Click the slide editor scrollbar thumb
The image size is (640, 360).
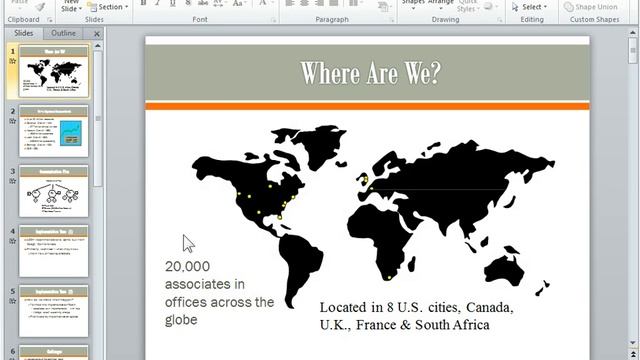(633, 51)
